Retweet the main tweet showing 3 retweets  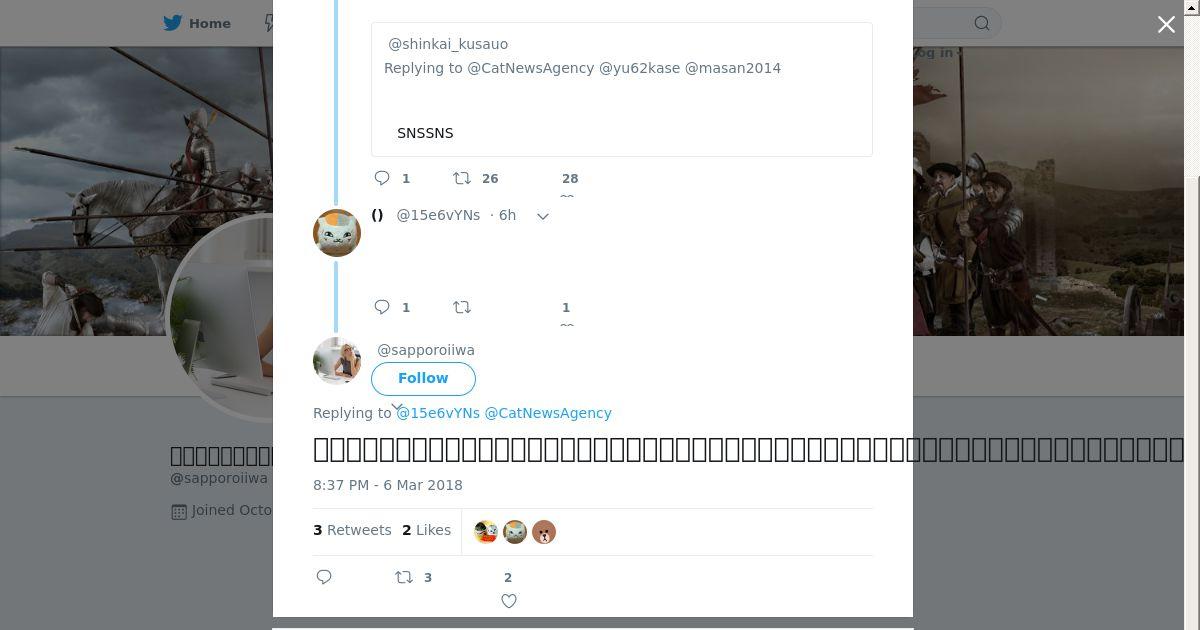[x=404, y=577]
